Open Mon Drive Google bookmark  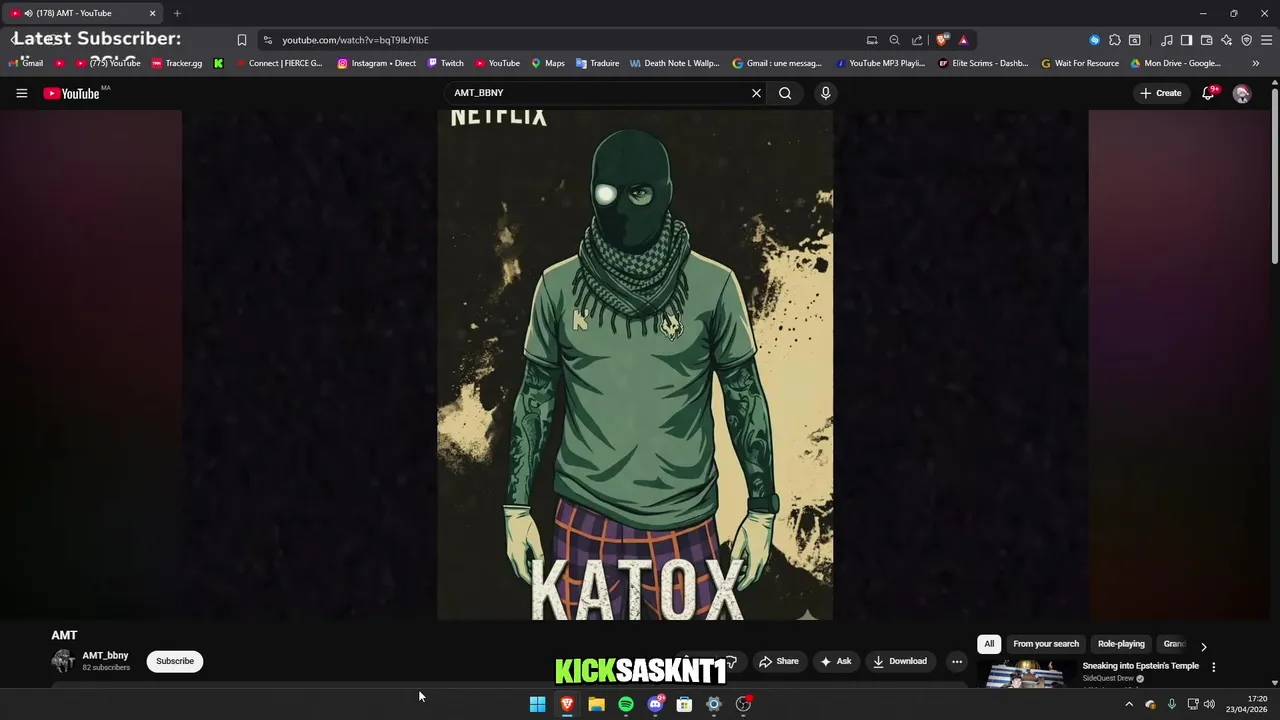tap(1176, 63)
